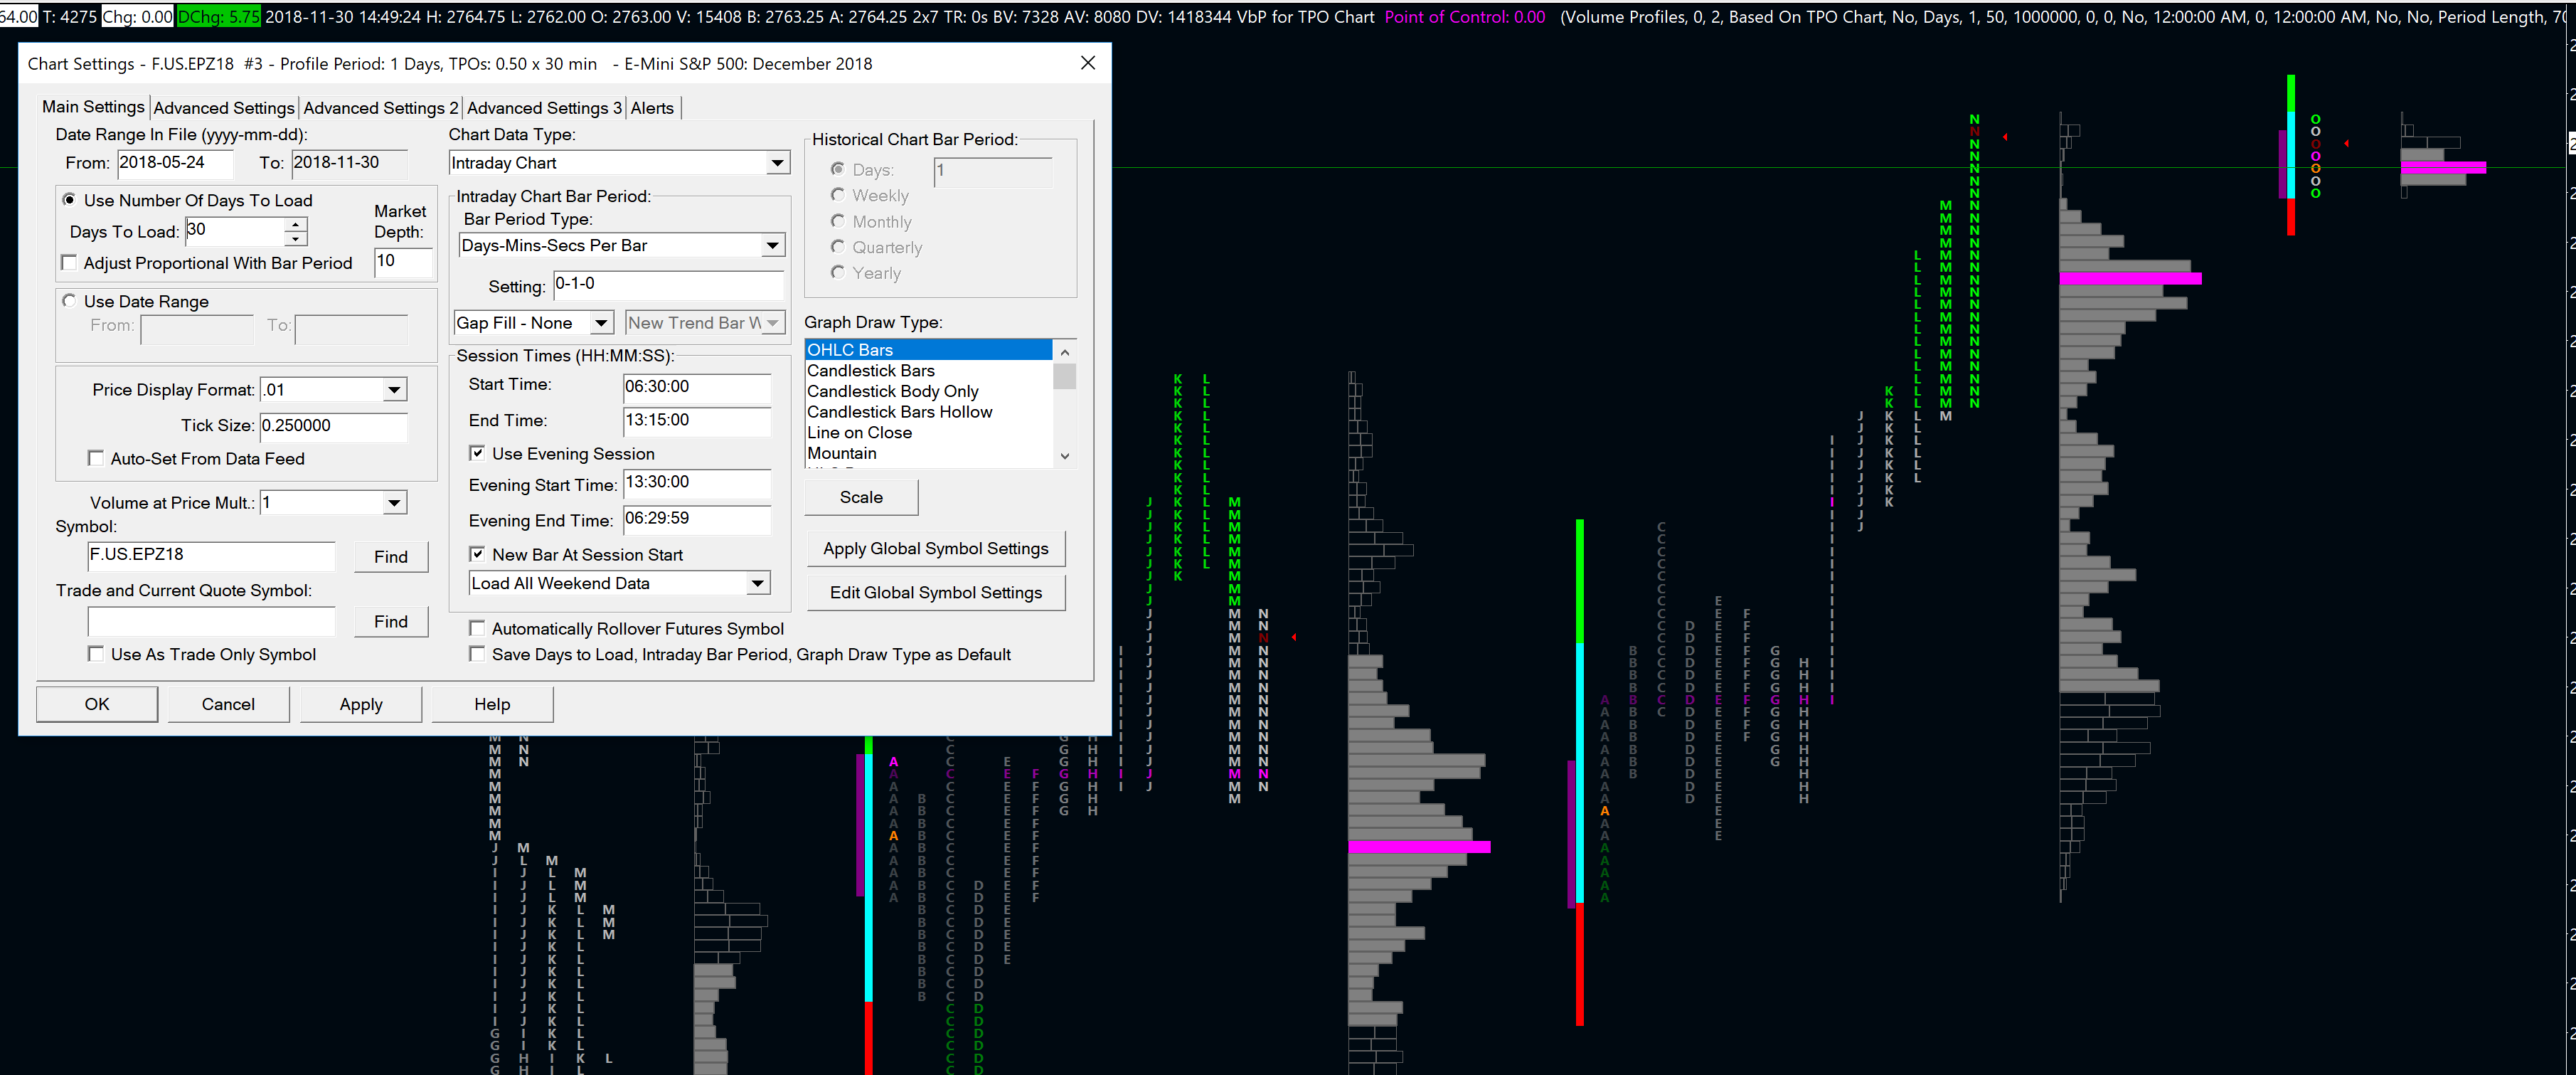2576x1075 pixels.
Task: Click the Scale button
Action: 861,497
